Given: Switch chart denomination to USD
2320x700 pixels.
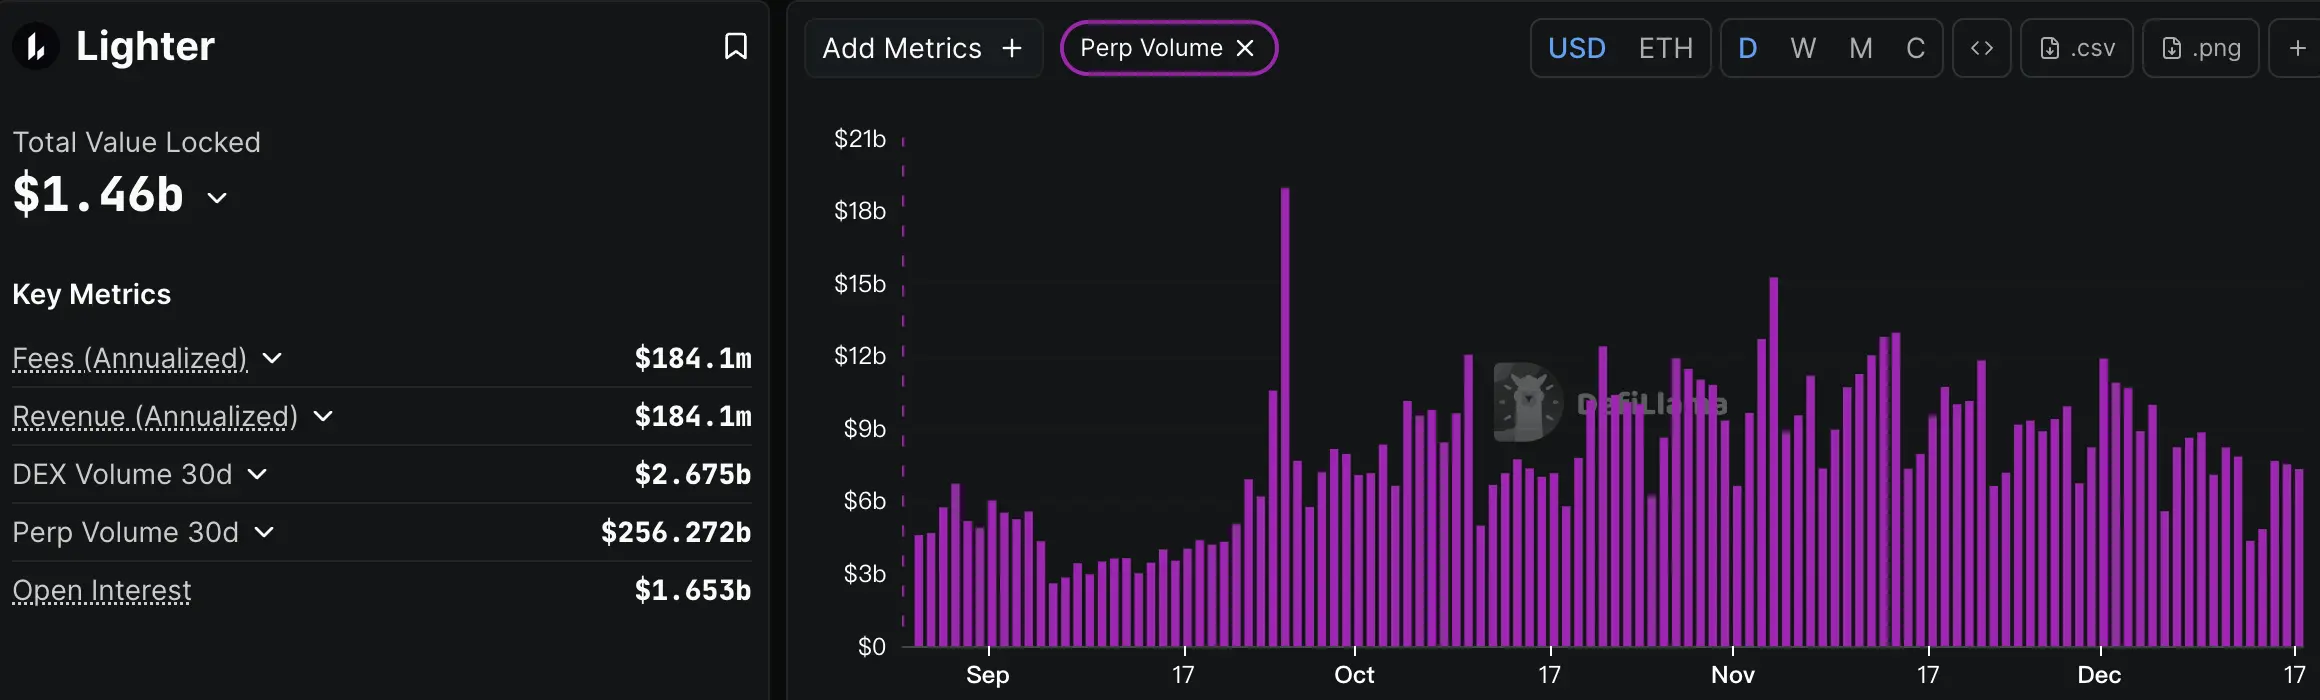Looking at the screenshot, I should (1576, 48).
